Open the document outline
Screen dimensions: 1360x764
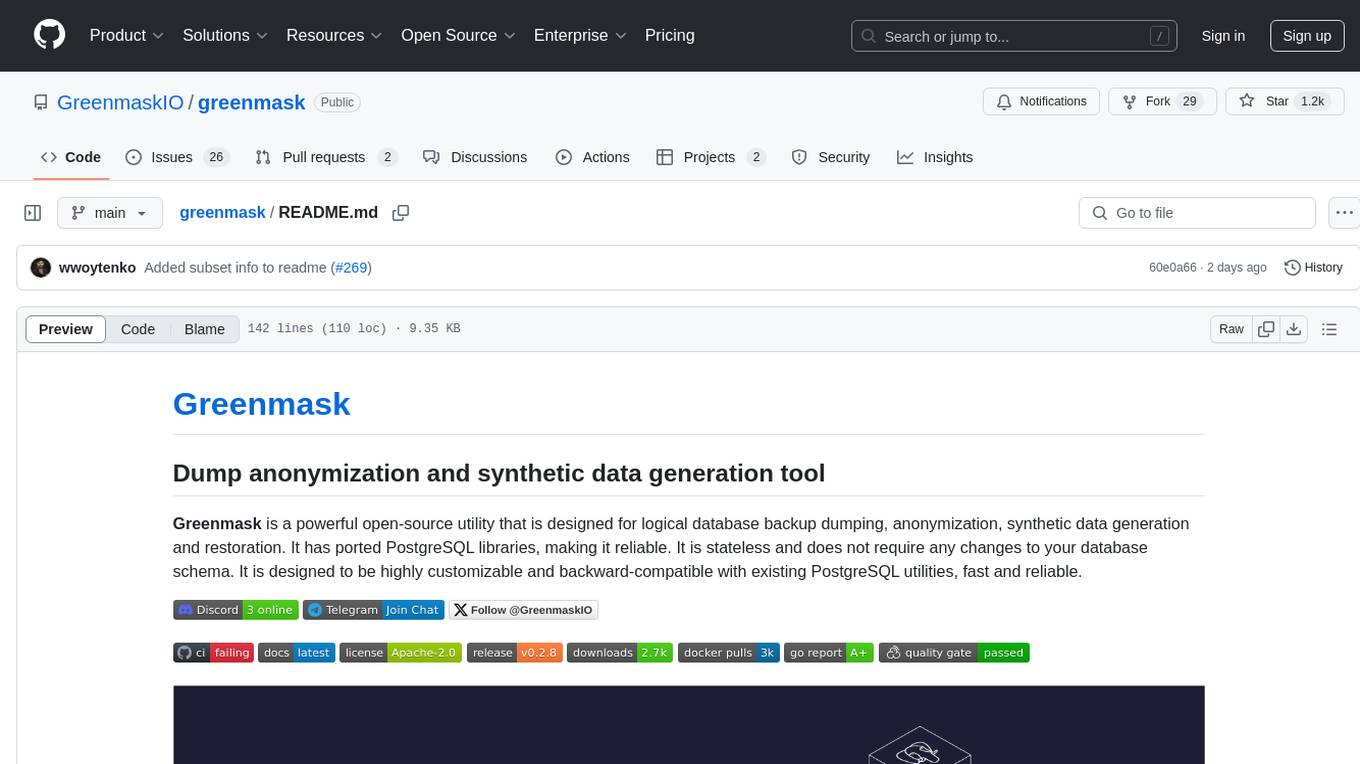point(1329,329)
